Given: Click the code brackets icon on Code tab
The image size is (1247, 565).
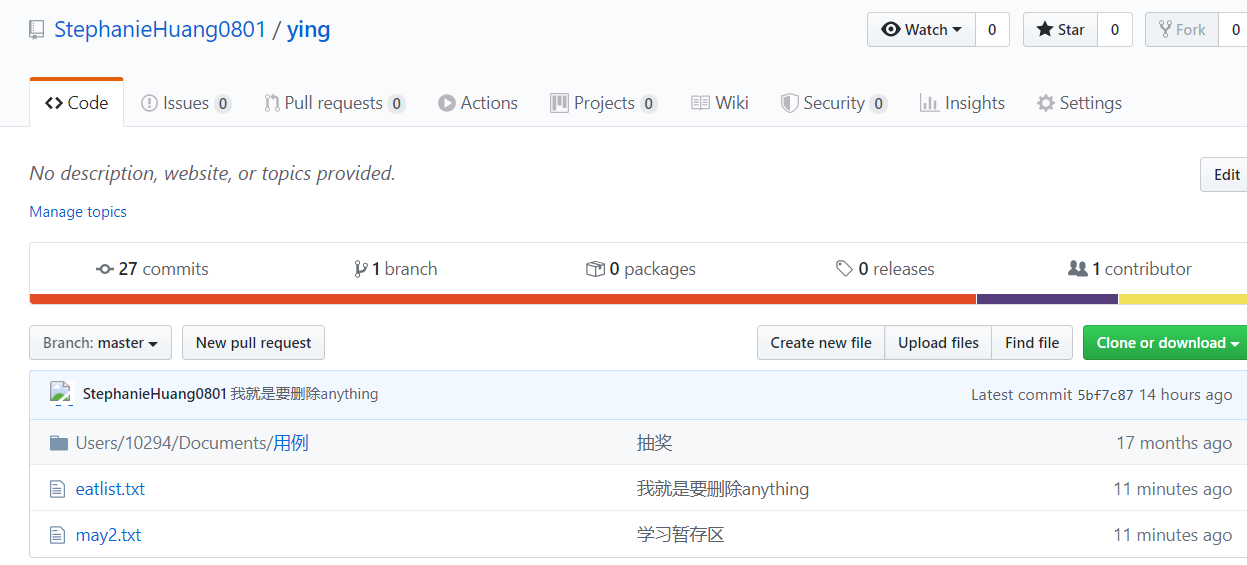Looking at the screenshot, I should click(54, 103).
